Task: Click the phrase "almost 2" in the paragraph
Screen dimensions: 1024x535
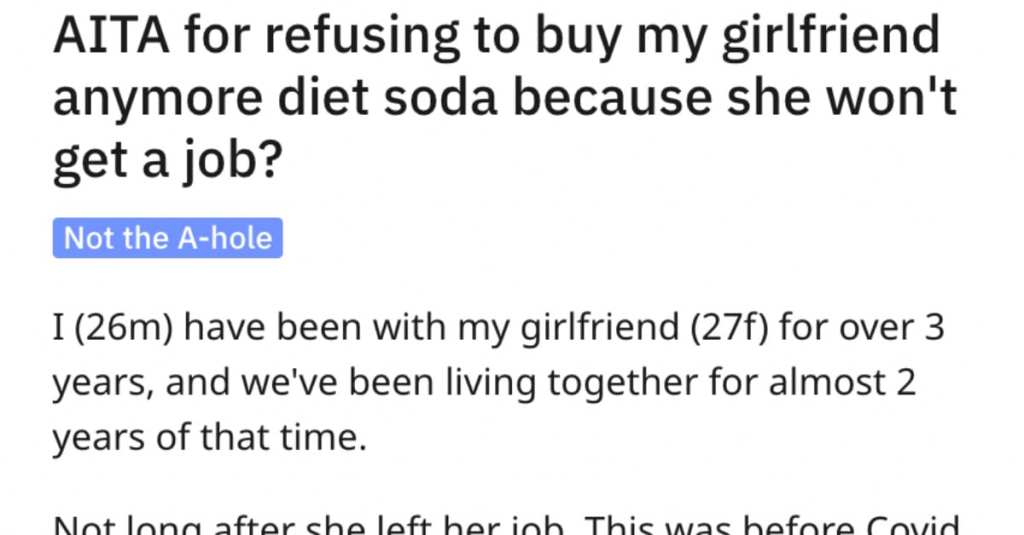Action: (842, 383)
